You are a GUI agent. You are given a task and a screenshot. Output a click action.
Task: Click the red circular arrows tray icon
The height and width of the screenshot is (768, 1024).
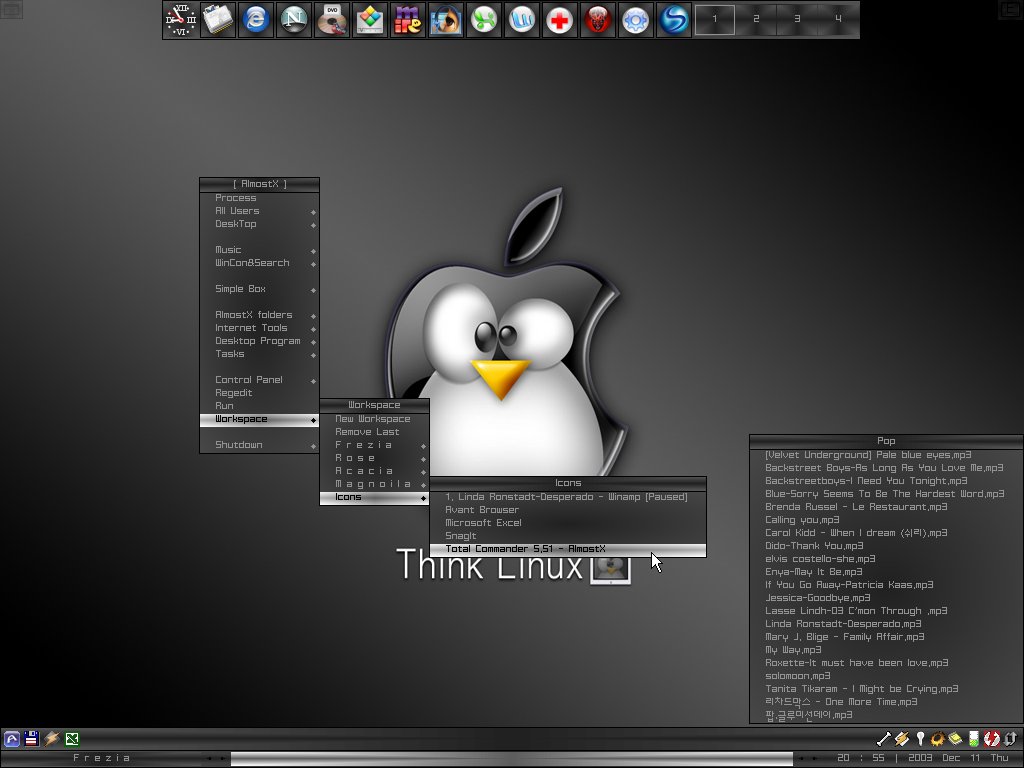point(991,739)
